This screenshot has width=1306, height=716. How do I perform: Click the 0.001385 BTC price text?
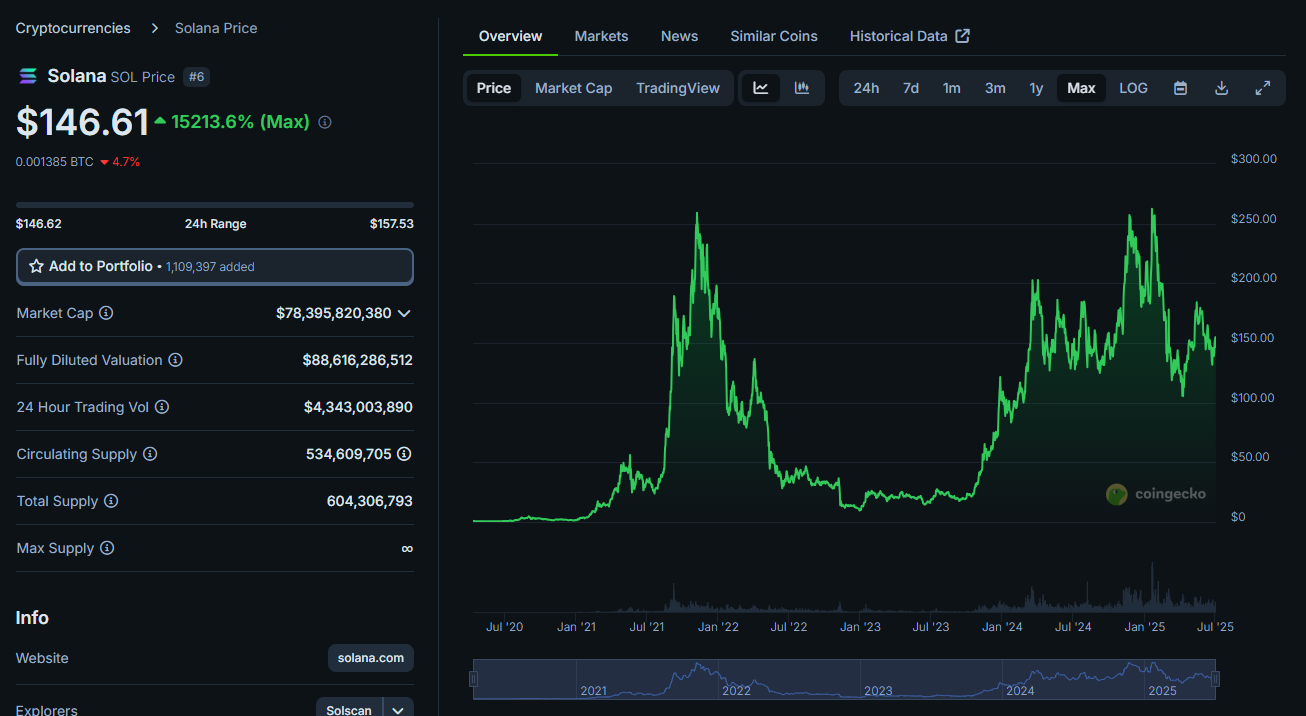[x=55, y=161]
